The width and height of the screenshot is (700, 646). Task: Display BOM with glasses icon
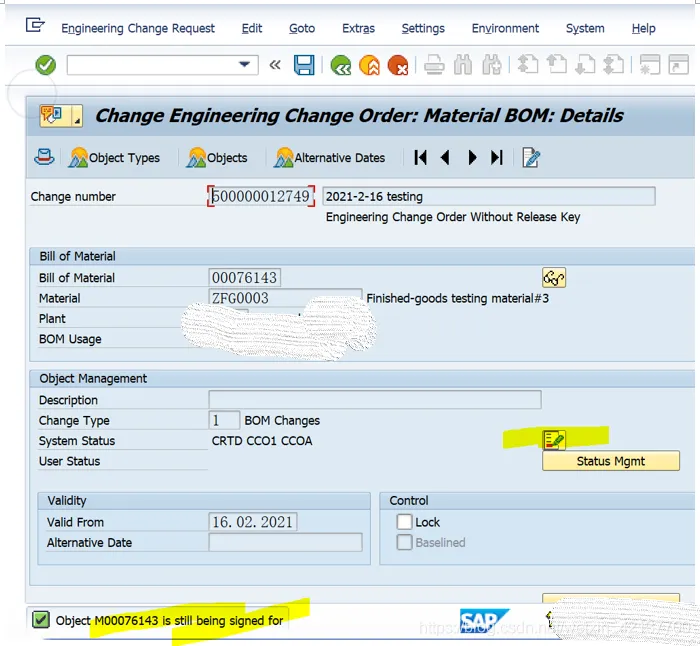tap(554, 278)
